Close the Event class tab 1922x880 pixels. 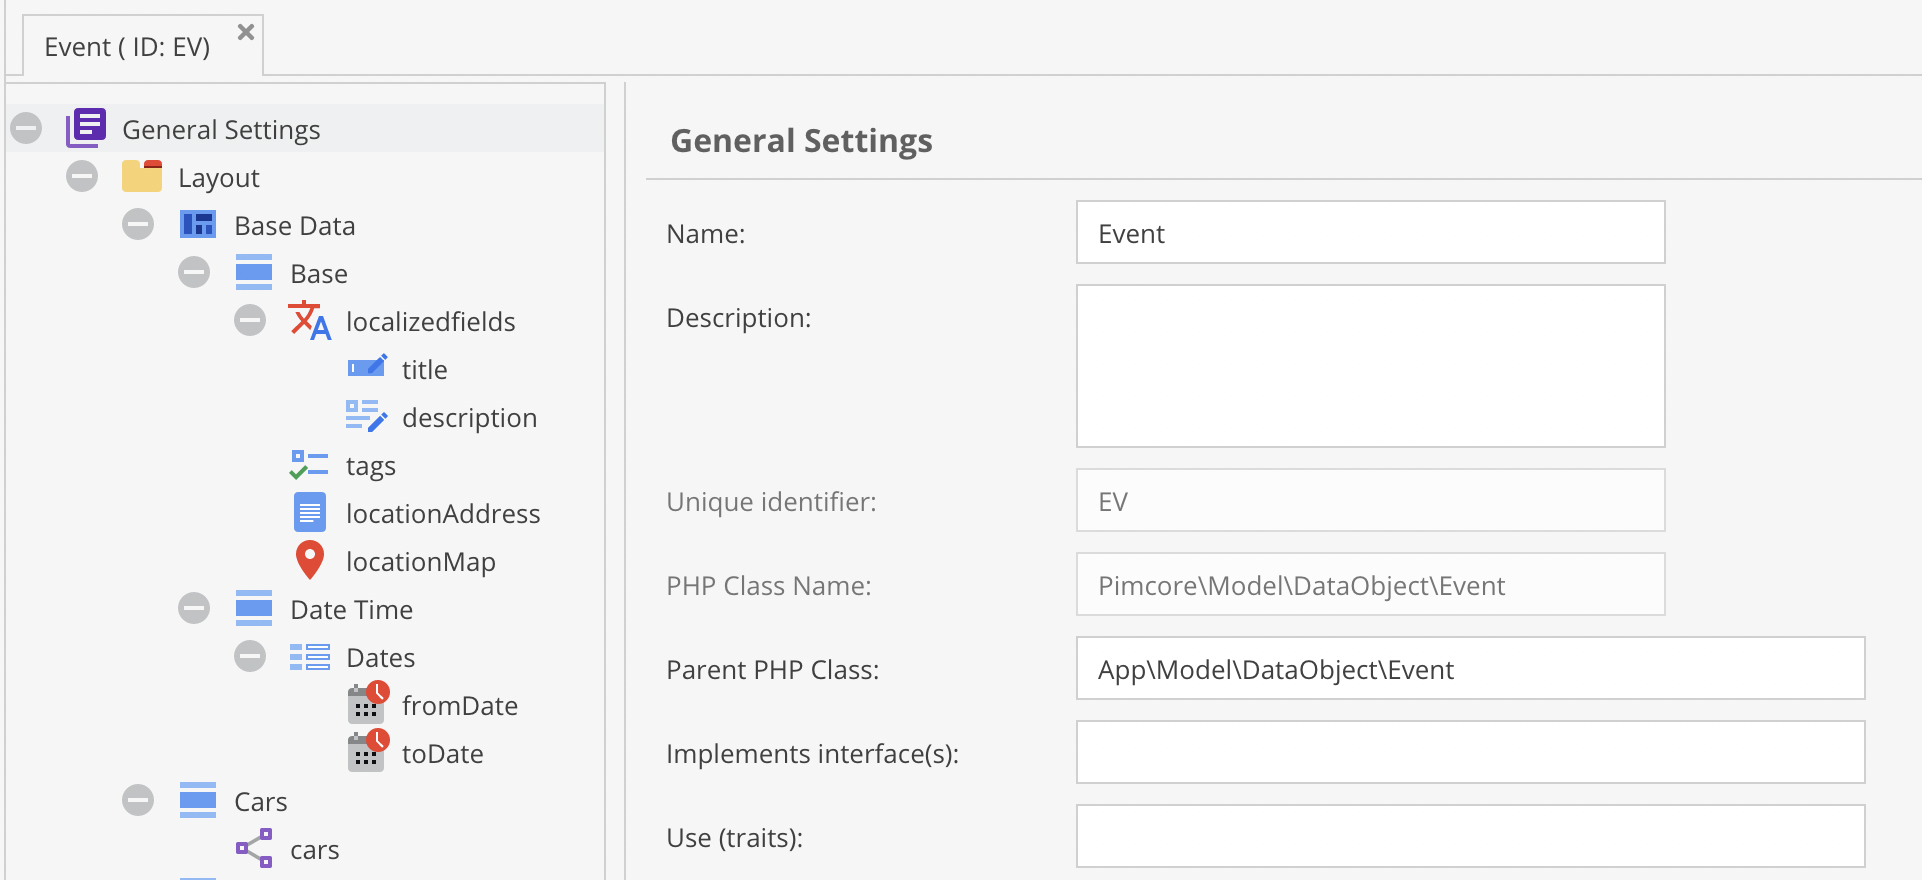tap(245, 32)
